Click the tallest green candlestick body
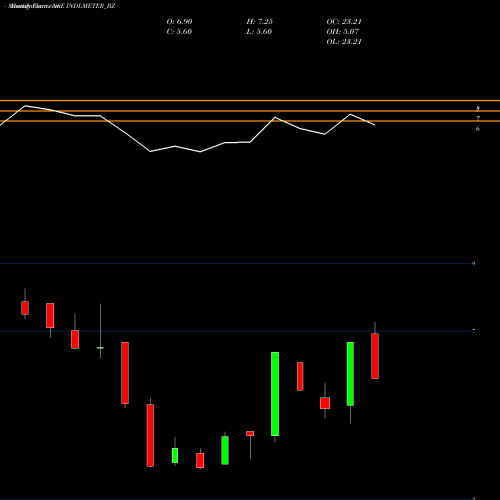 click(x=275, y=394)
